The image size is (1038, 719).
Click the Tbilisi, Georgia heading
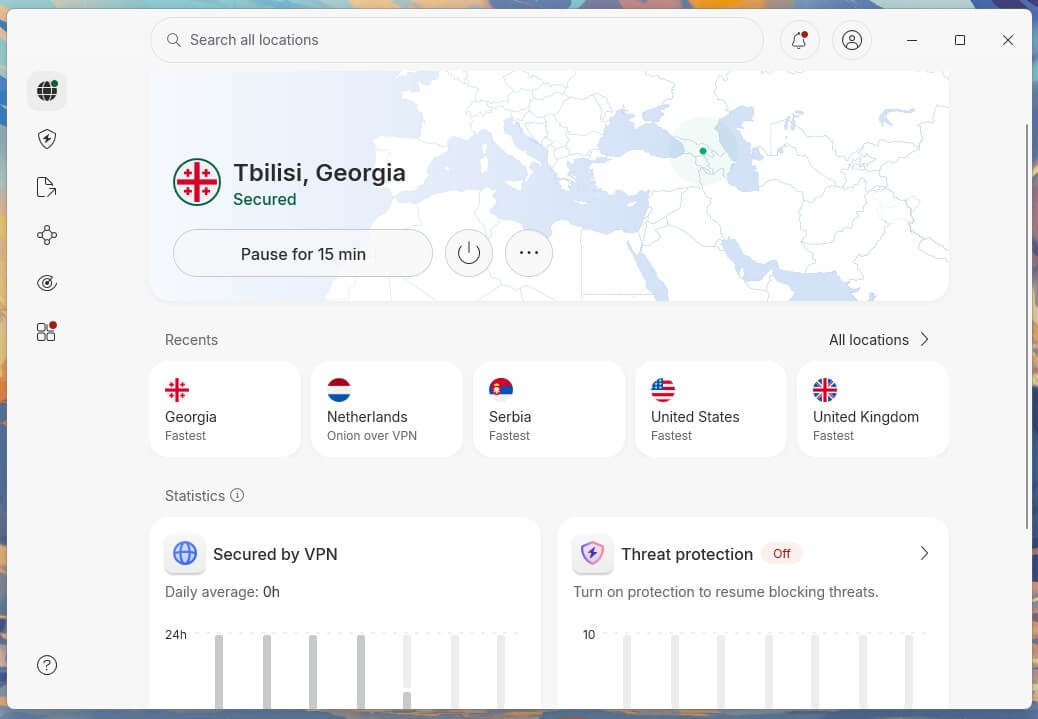[319, 173]
